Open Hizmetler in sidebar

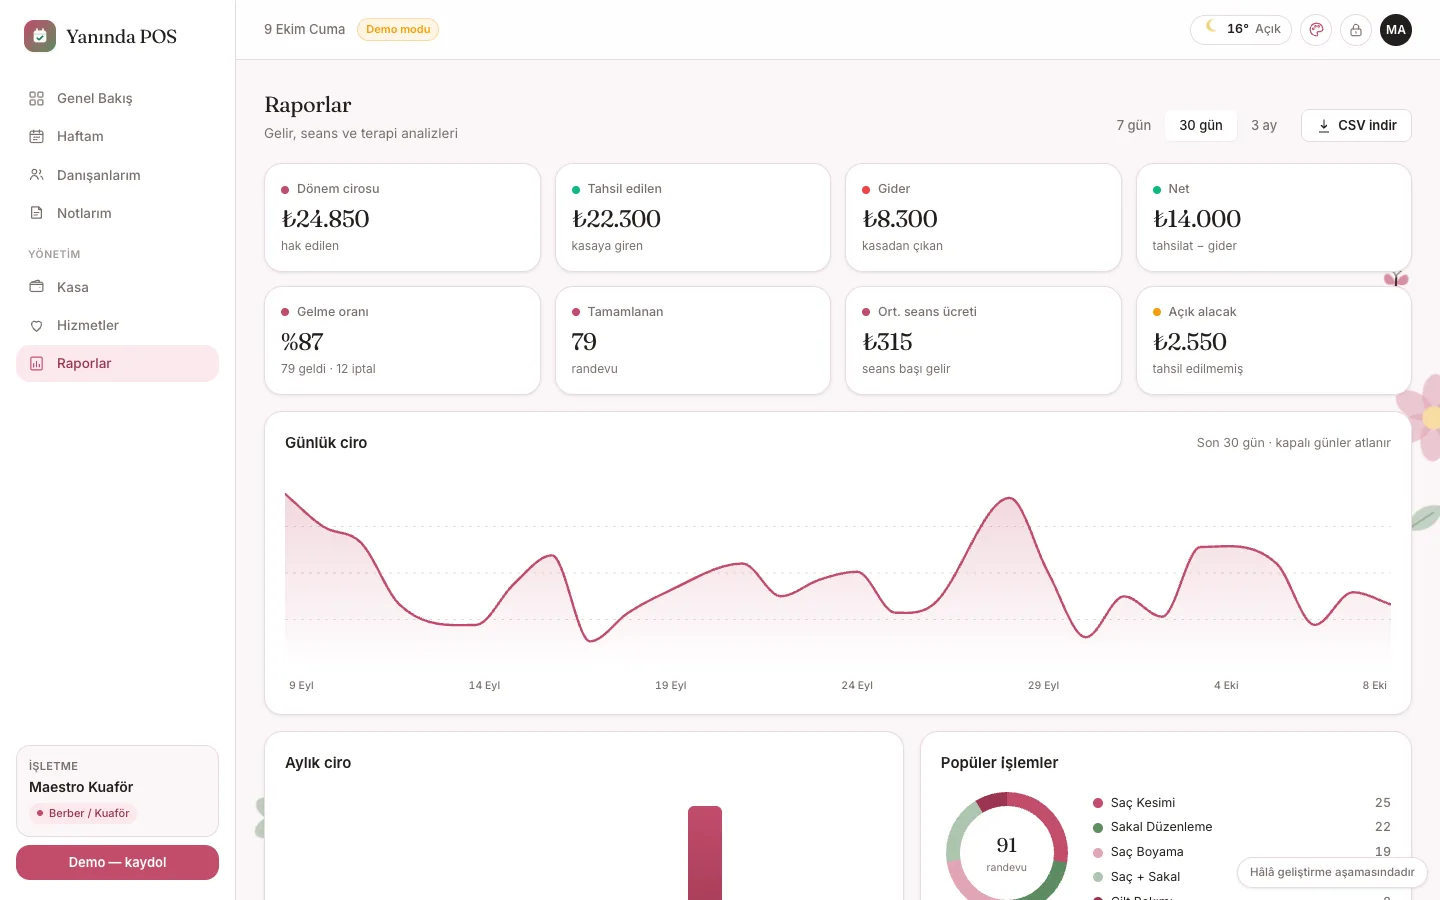(117, 325)
